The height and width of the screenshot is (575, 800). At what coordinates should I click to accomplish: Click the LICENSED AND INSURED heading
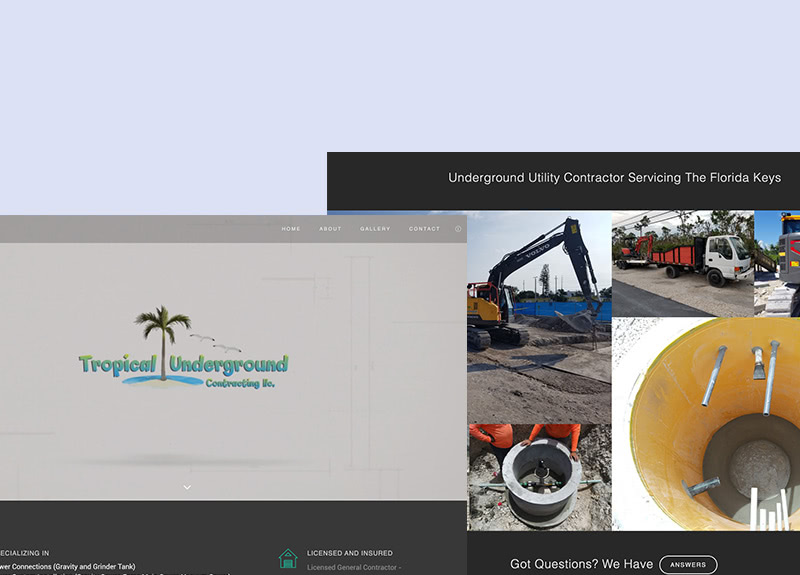click(x=350, y=553)
